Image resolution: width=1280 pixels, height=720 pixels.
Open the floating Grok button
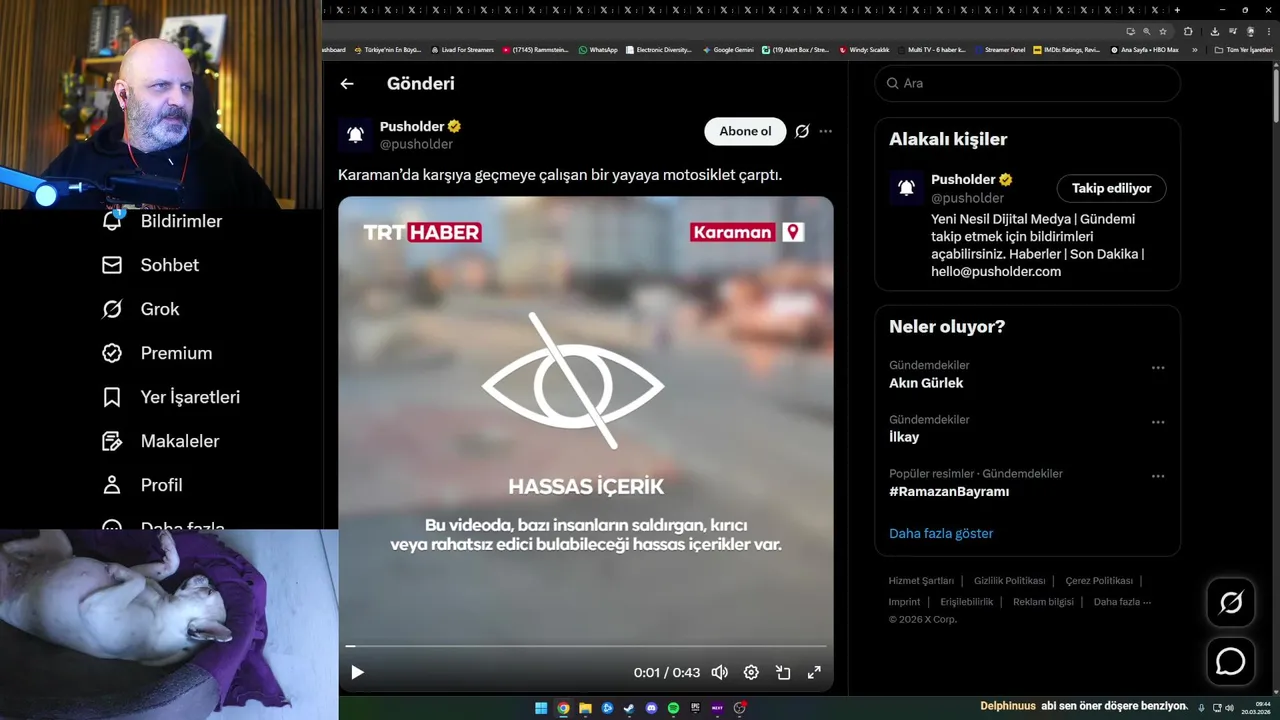coord(1230,602)
